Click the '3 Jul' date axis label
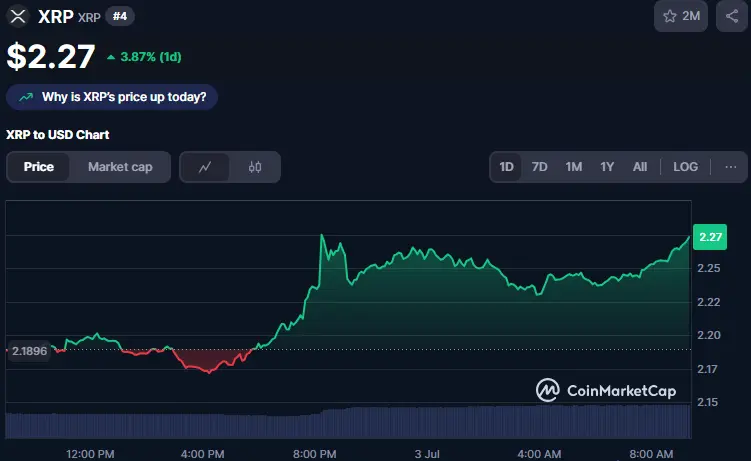The width and height of the screenshot is (751, 461). coord(427,454)
